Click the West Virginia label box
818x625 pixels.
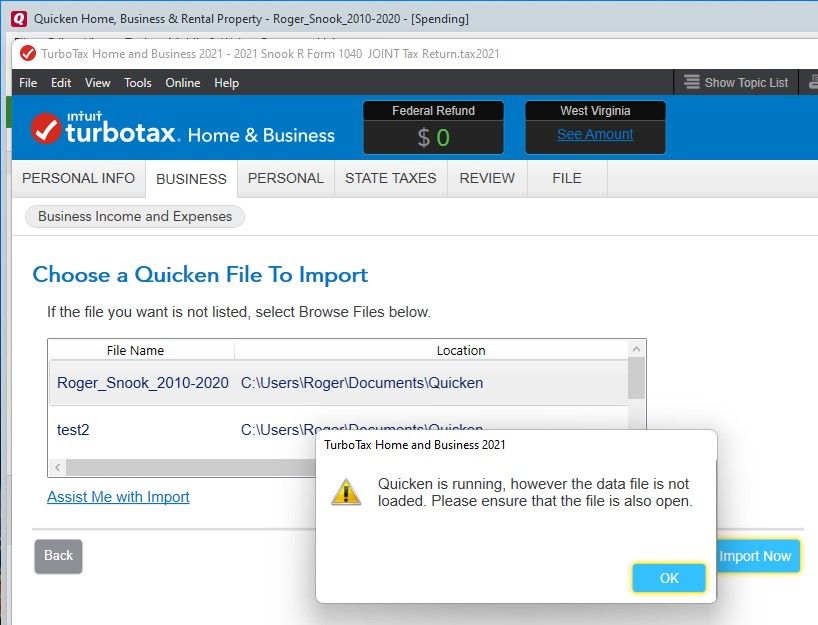coord(595,111)
